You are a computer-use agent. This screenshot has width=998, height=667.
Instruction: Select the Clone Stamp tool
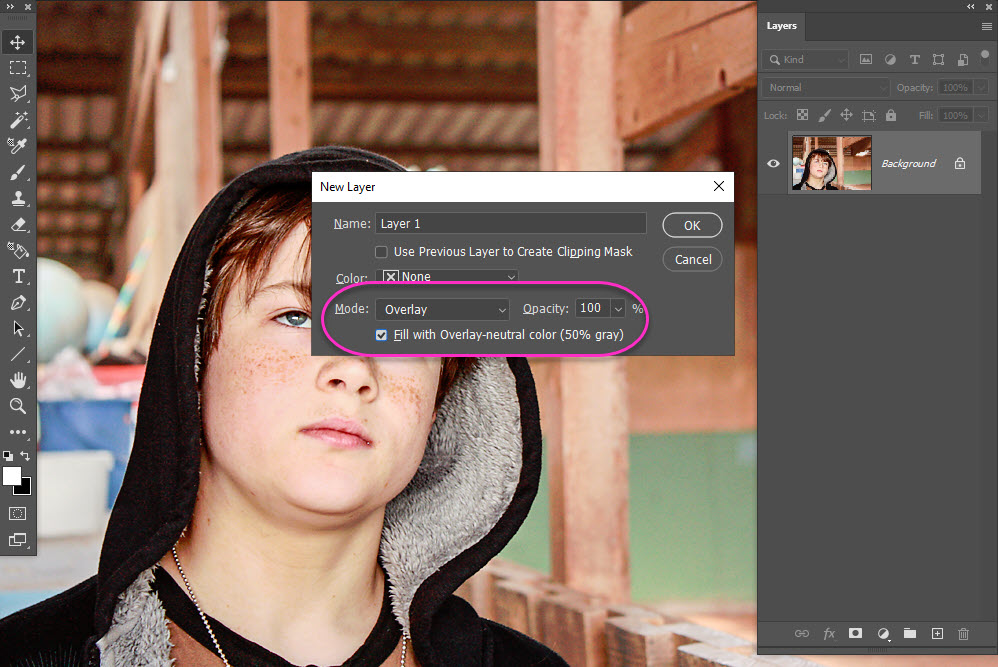pos(18,198)
